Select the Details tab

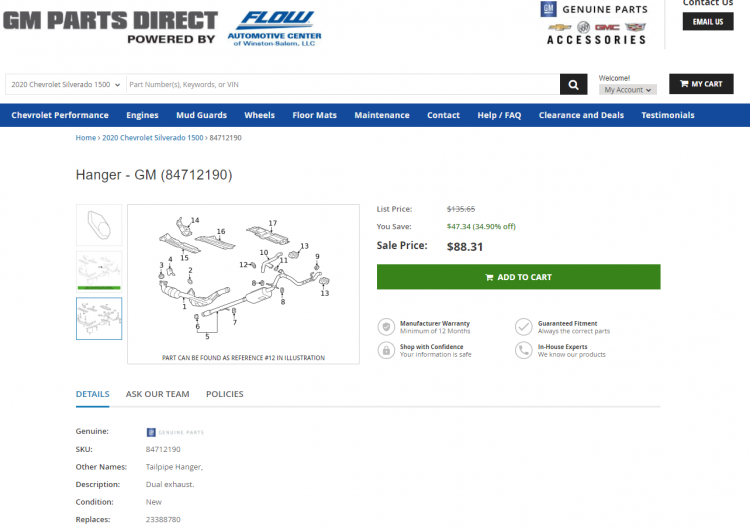click(92, 394)
